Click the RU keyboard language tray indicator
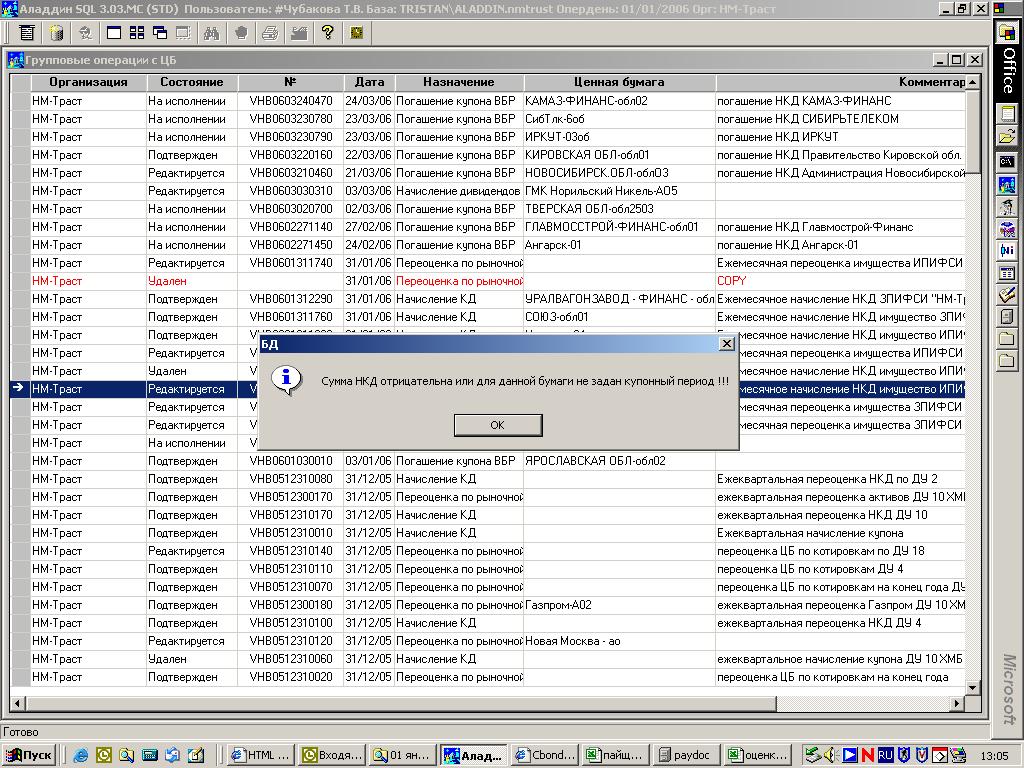Image resolution: width=1024 pixels, height=768 pixels. pyautogui.click(x=885, y=756)
